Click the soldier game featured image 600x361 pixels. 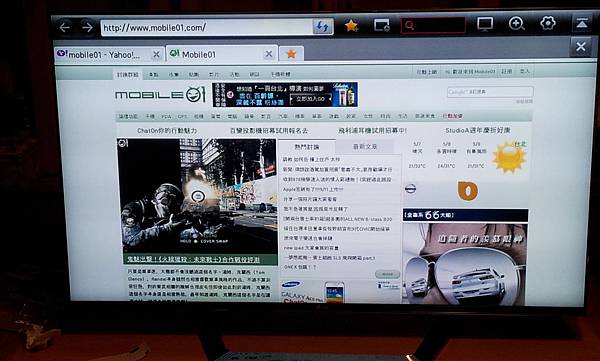point(197,196)
